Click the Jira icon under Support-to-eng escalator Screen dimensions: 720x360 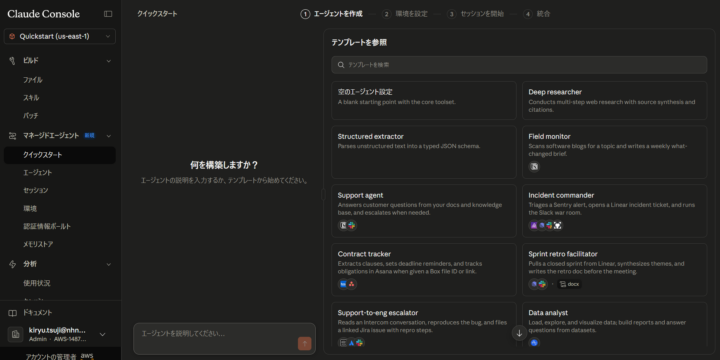pyautogui.click(x=351, y=343)
